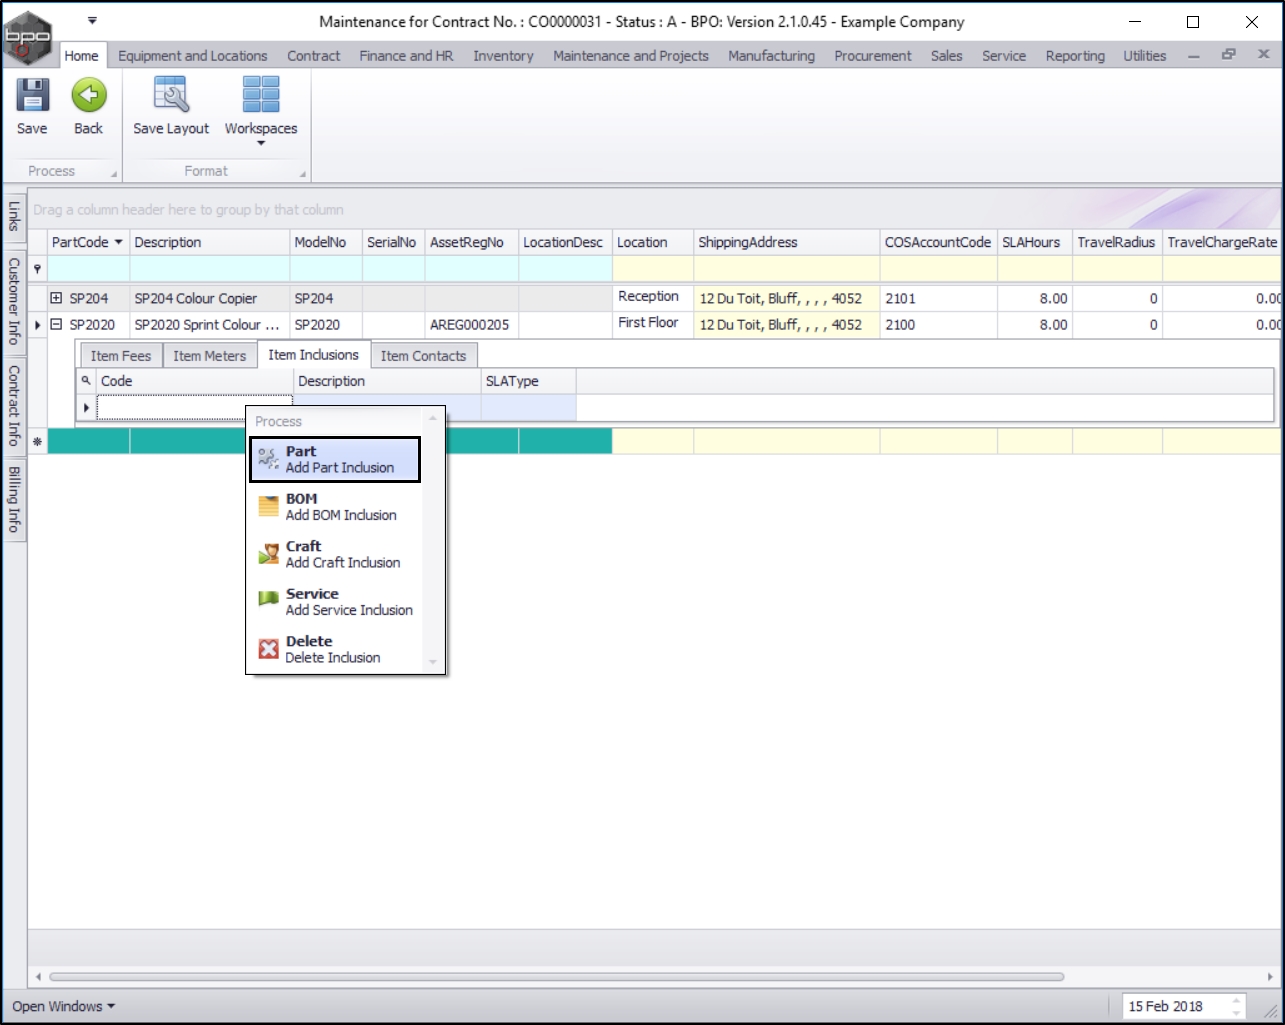This screenshot has width=1285, height=1025.
Task: Expand the Format group dialog launcher
Action: click(x=302, y=174)
